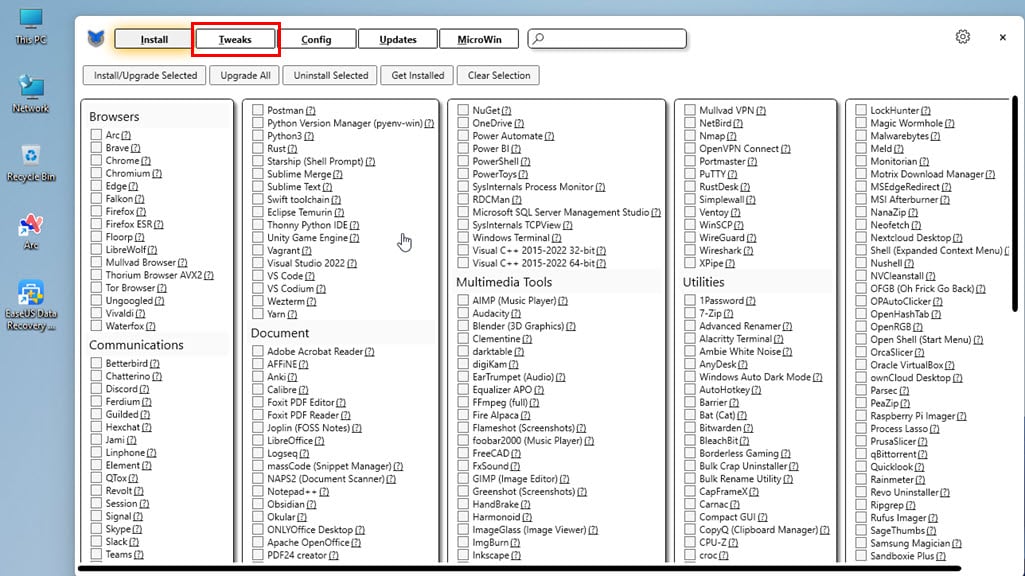
Task: Tick the VS Code checkbox
Action: pyautogui.click(x=258, y=276)
